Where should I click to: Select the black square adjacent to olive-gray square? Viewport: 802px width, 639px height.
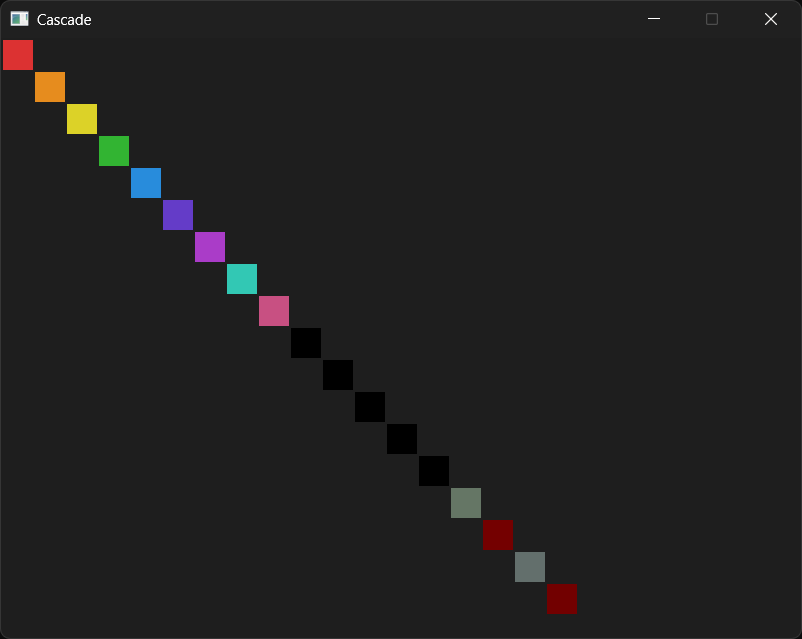tap(434, 471)
